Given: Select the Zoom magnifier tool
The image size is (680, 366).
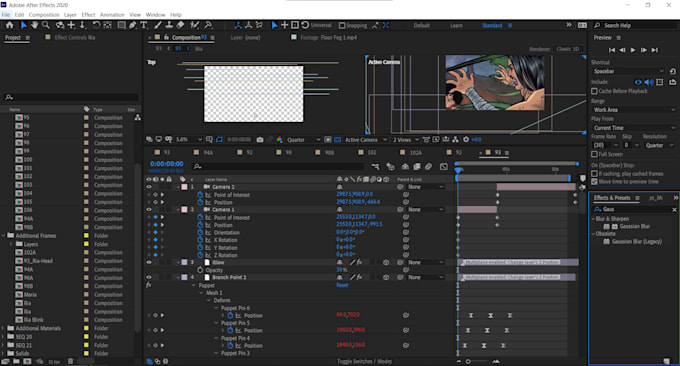Looking at the screenshot, I should [46, 26].
